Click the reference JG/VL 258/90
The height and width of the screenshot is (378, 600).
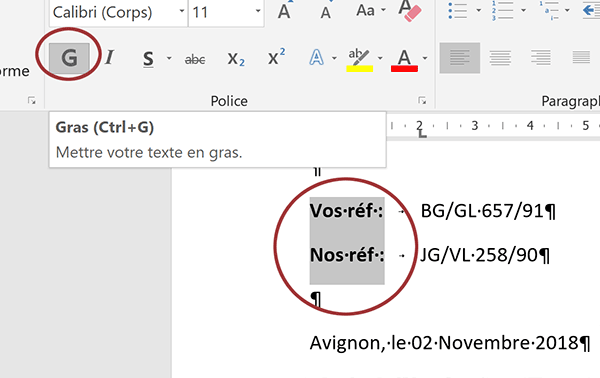pyautogui.click(x=479, y=255)
